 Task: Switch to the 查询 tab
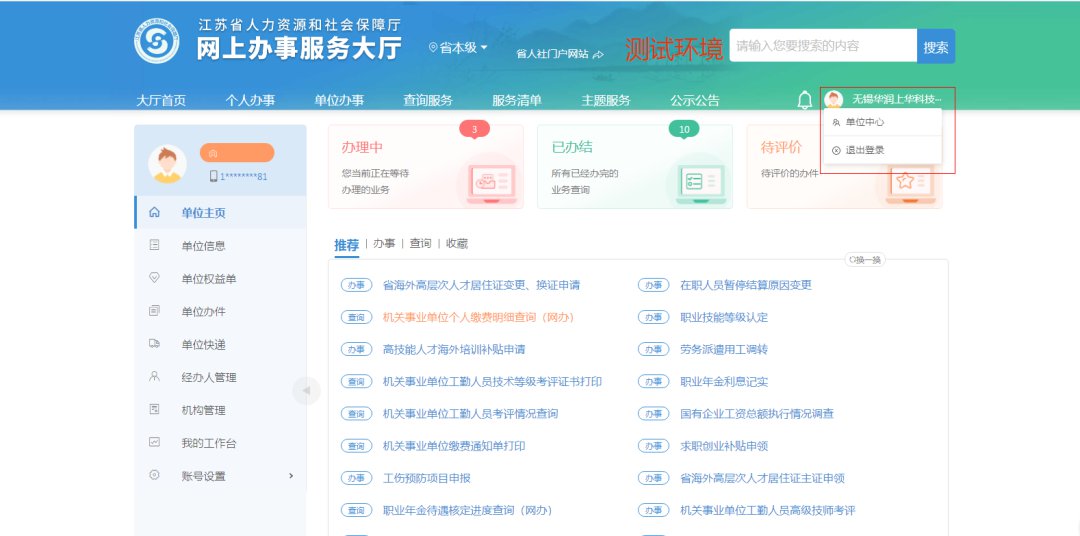pyautogui.click(x=420, y=244)
